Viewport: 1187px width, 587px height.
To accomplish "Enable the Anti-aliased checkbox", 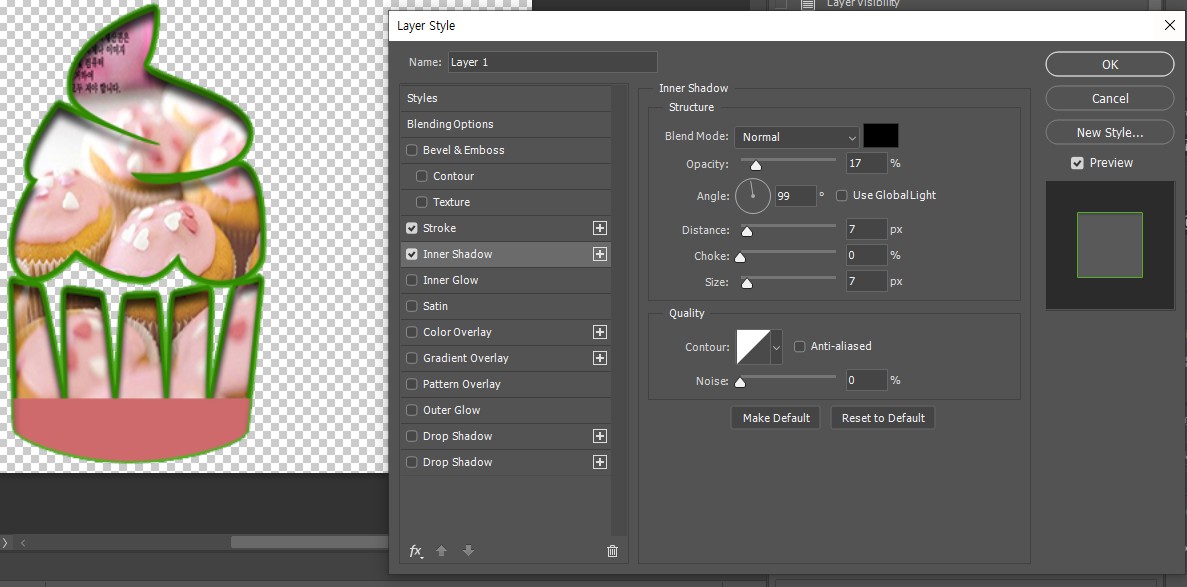I will [x=799, y=346].
